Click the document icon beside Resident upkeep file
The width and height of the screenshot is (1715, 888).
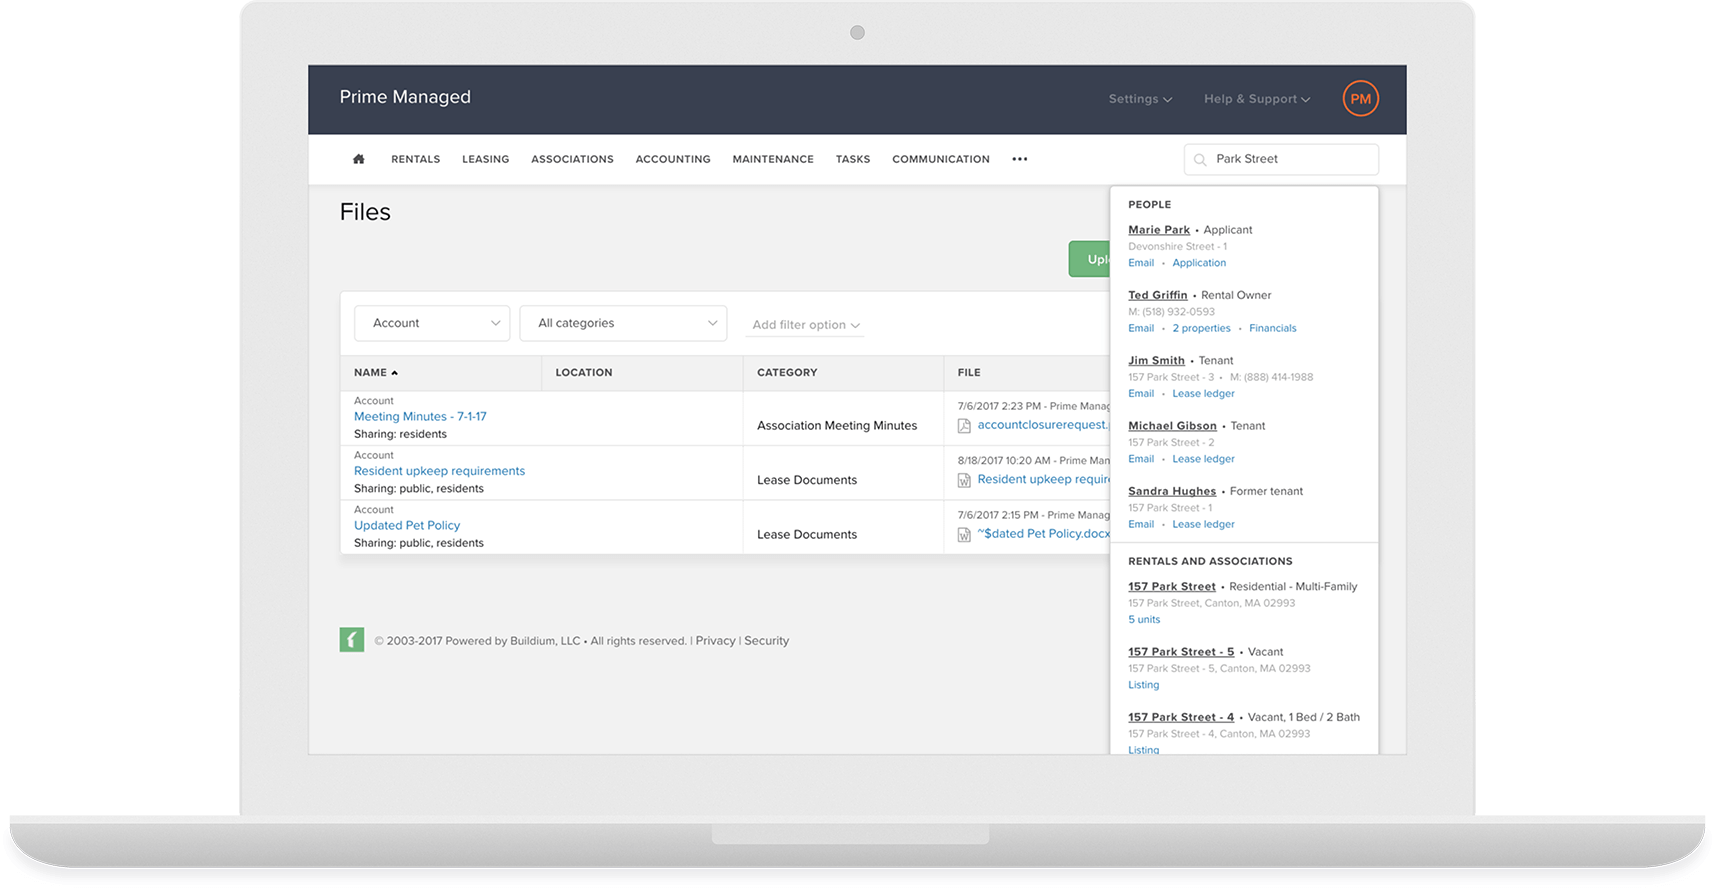click(964, 480)
